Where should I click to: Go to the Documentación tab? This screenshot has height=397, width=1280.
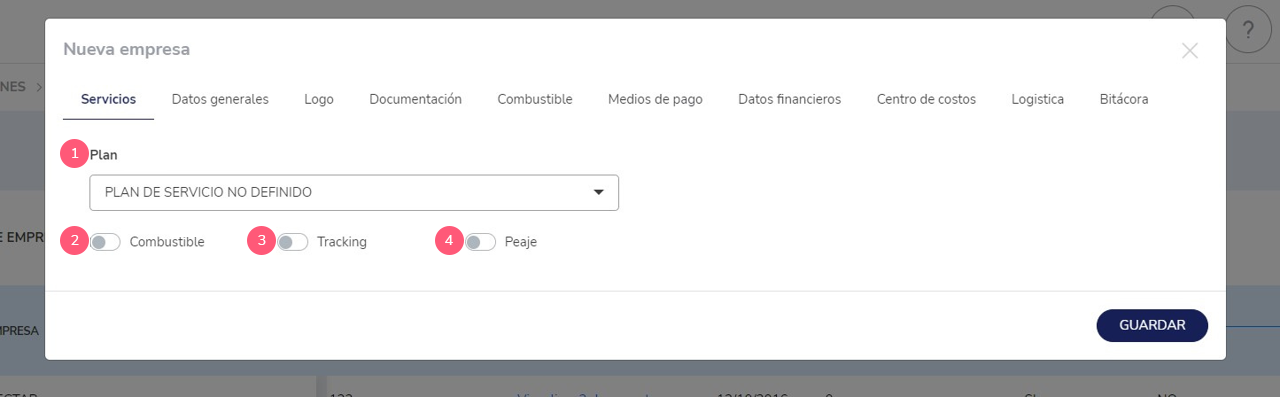click(415, 99)
